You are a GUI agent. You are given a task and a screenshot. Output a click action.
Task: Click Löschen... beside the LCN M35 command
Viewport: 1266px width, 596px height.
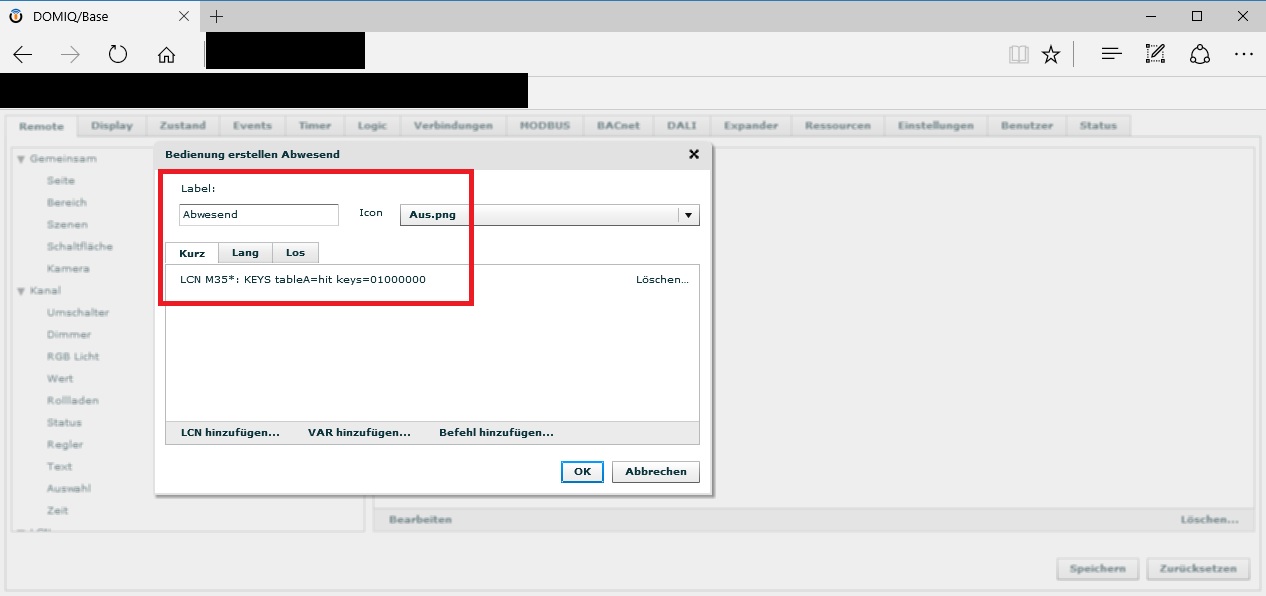coord(662,280)
